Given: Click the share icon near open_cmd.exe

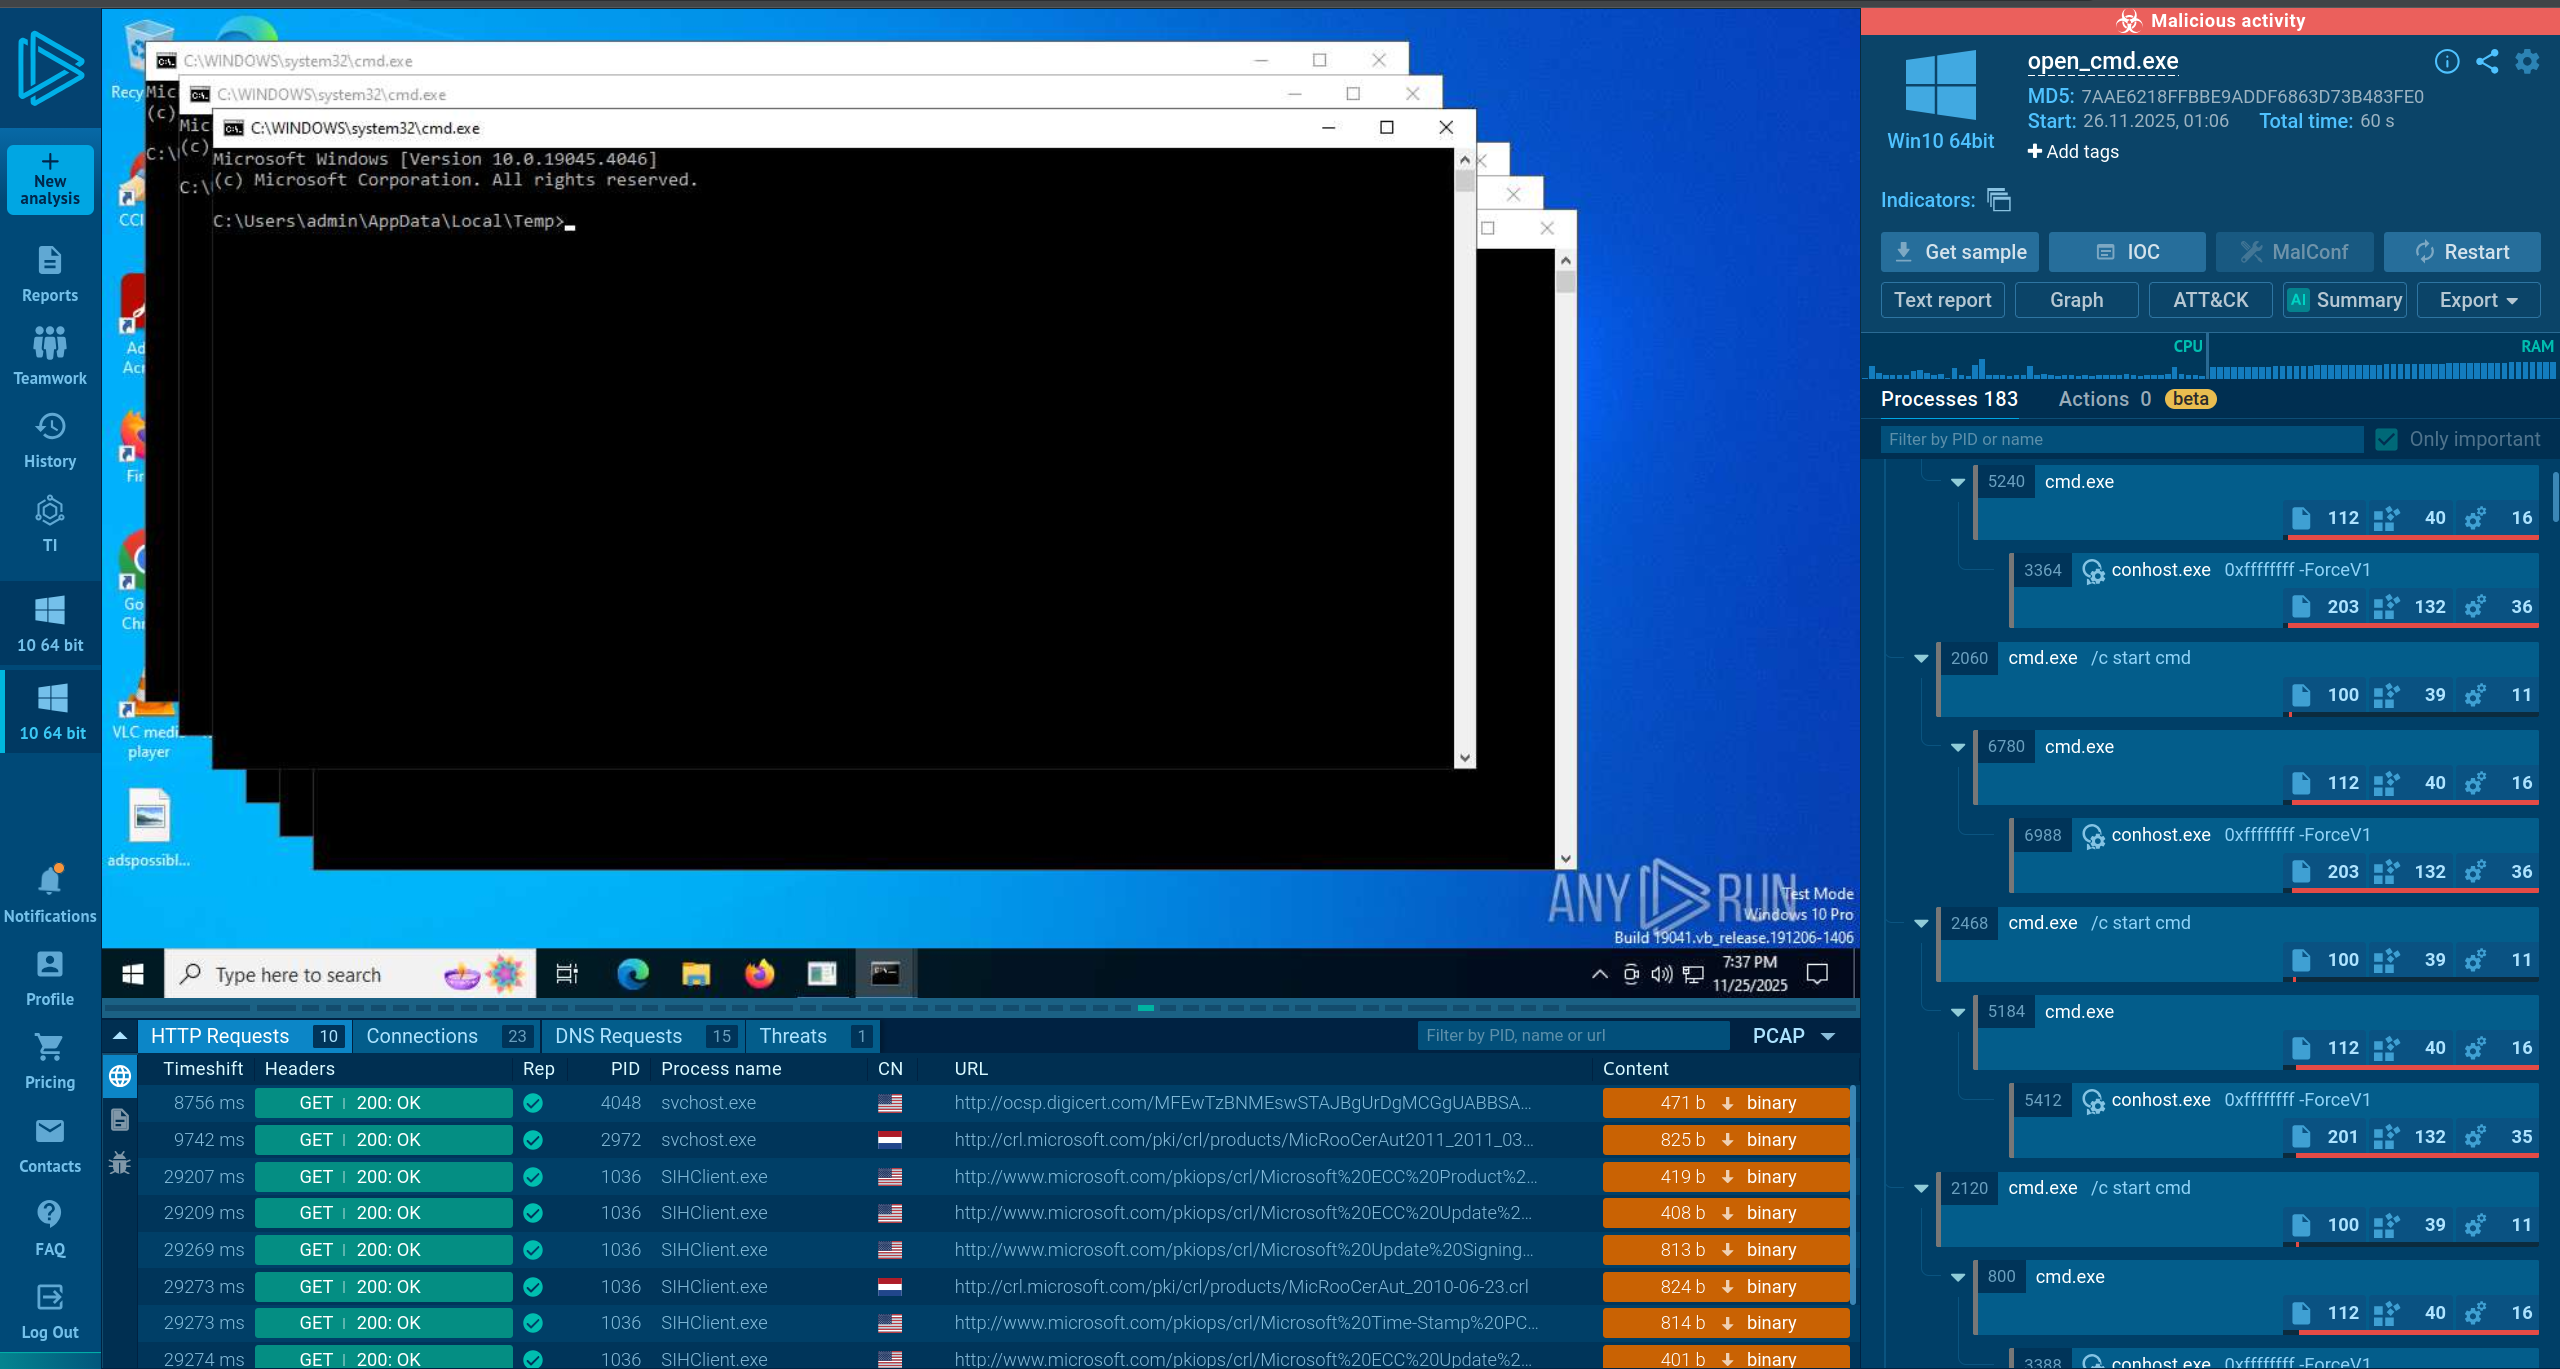Looking at the screenshot, I should pos(2487,62).
